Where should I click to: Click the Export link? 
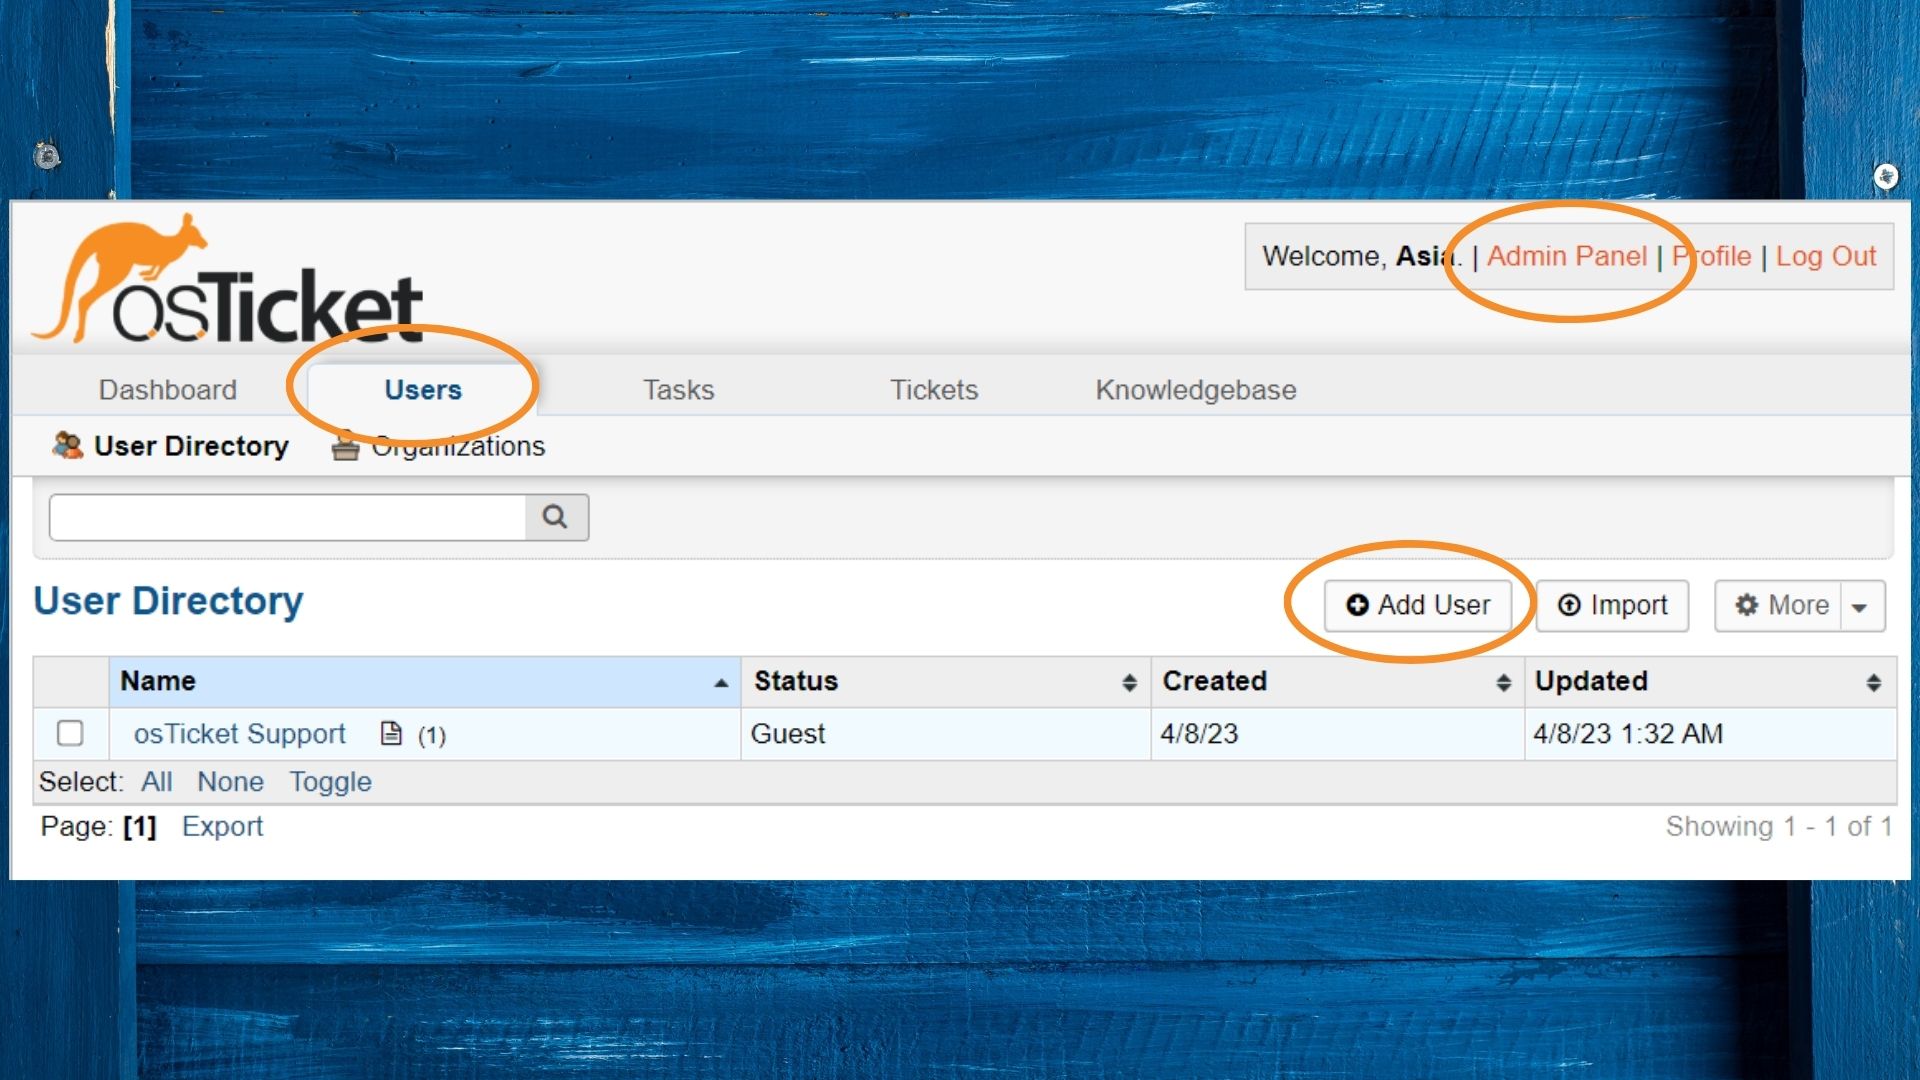222,827
